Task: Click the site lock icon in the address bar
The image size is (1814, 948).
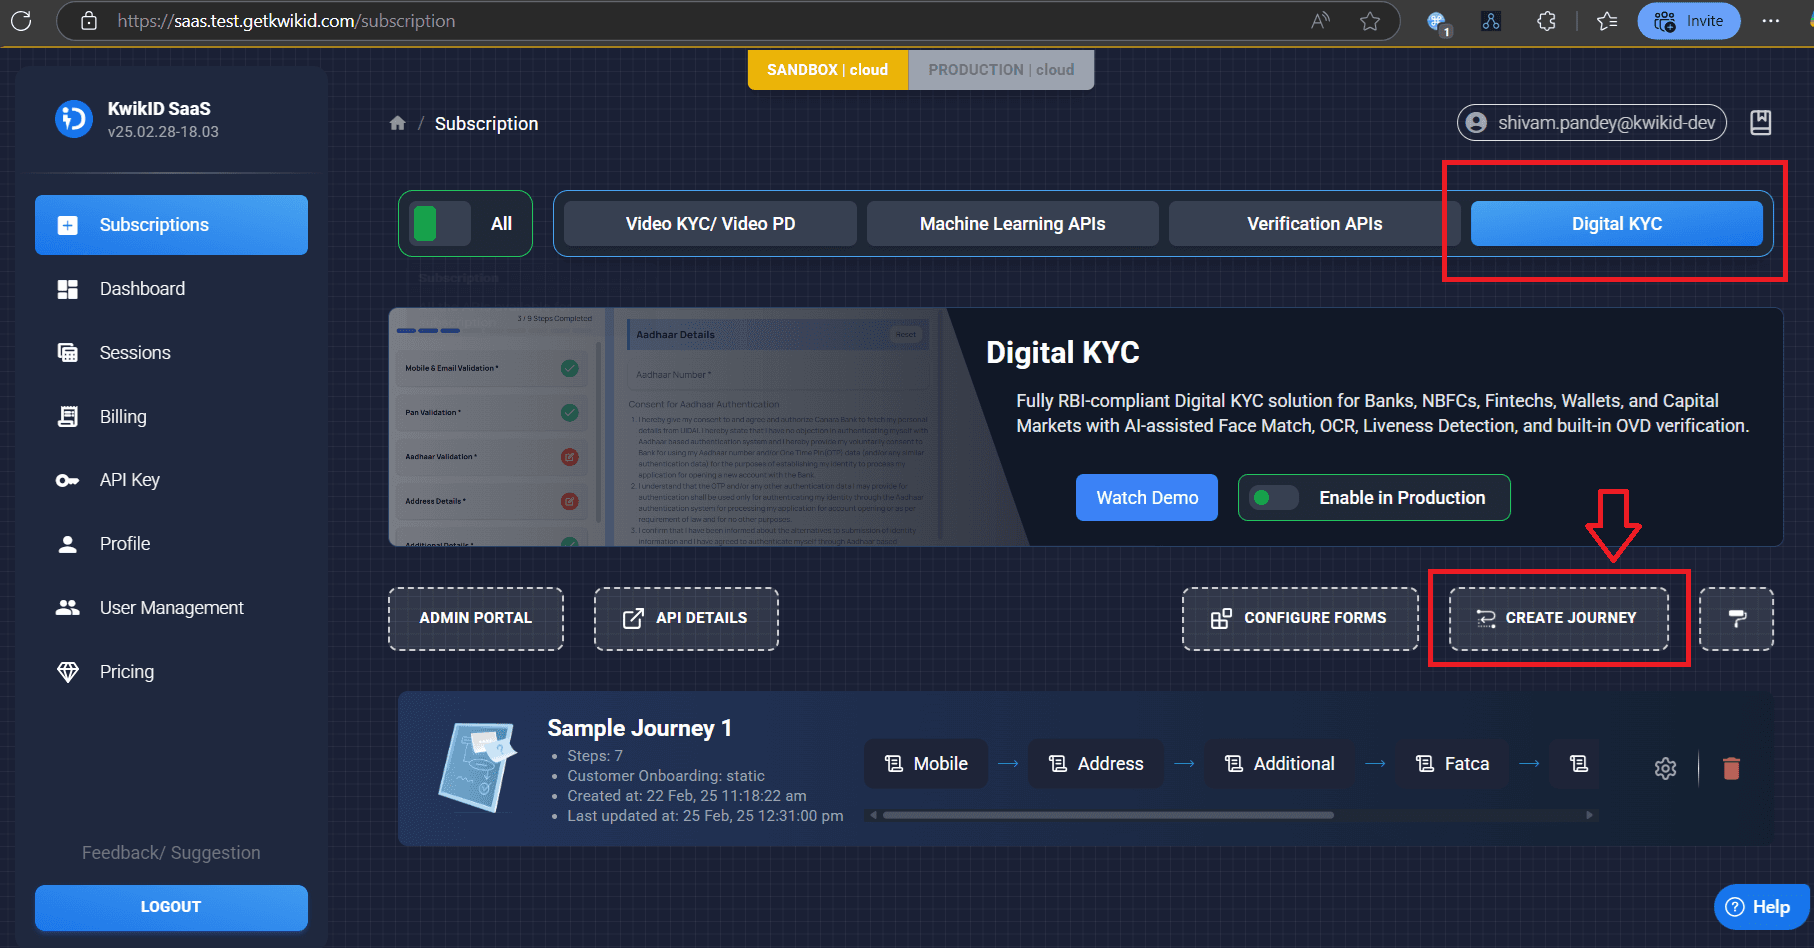Action: pyautogui.click(x=89, y=21)
